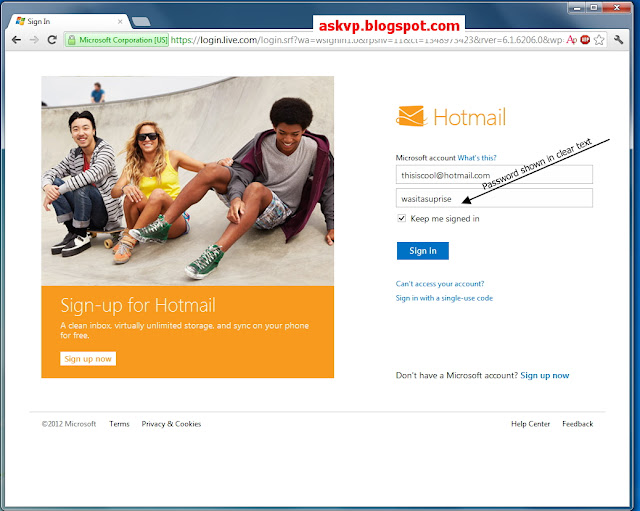The width and height of the screenshot is (640, 511).
Task: Click the ©2012 Microsoft footer text
Action: point(69,424)
